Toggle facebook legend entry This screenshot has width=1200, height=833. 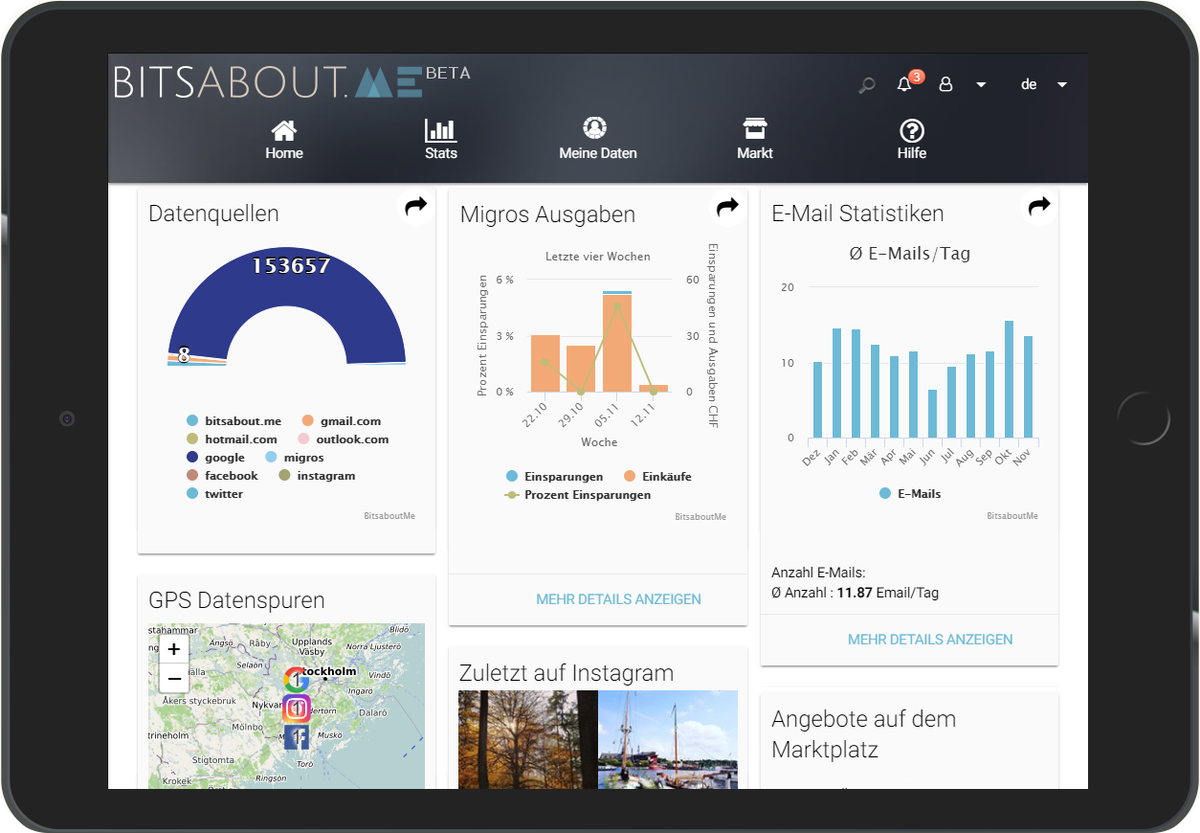click(x=222, y=476)
